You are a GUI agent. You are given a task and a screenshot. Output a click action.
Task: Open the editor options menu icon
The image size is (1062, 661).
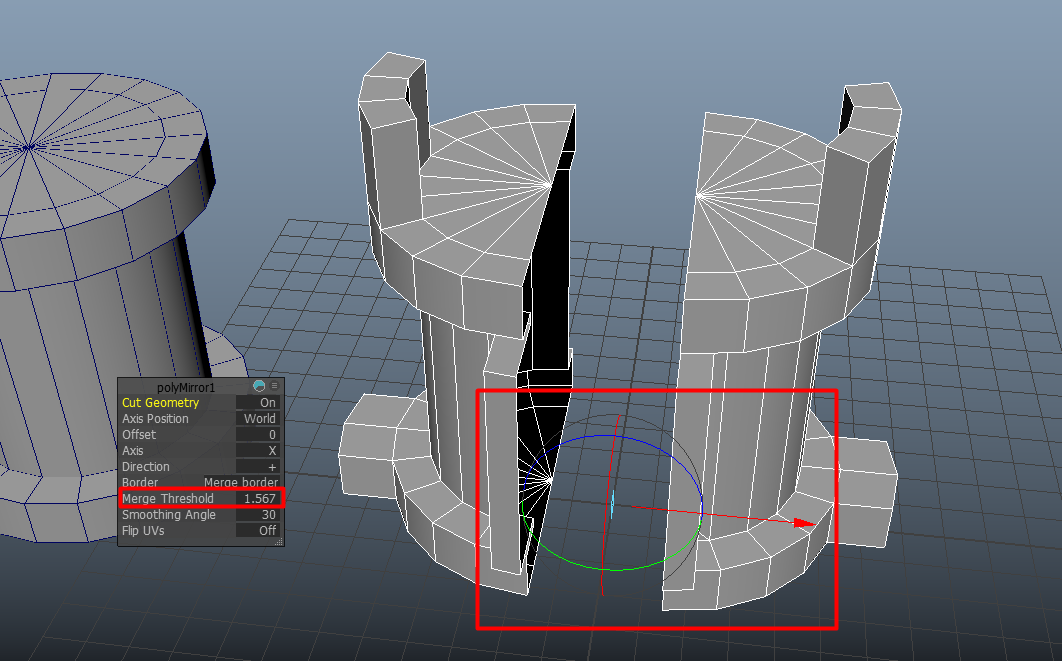pyautogui.click(x=273, y=386)
